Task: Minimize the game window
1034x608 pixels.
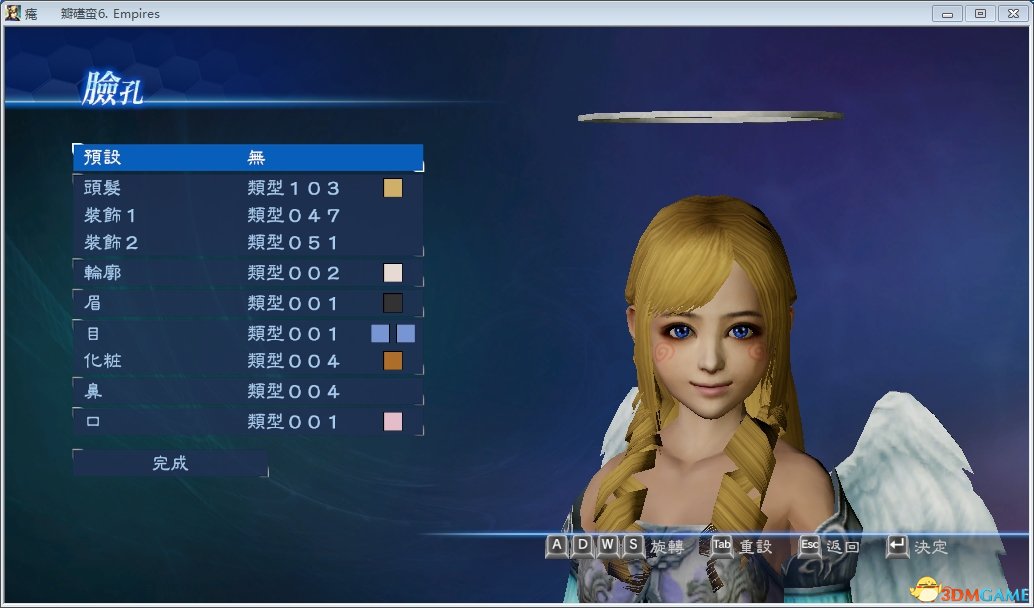Action: [948, 13]
